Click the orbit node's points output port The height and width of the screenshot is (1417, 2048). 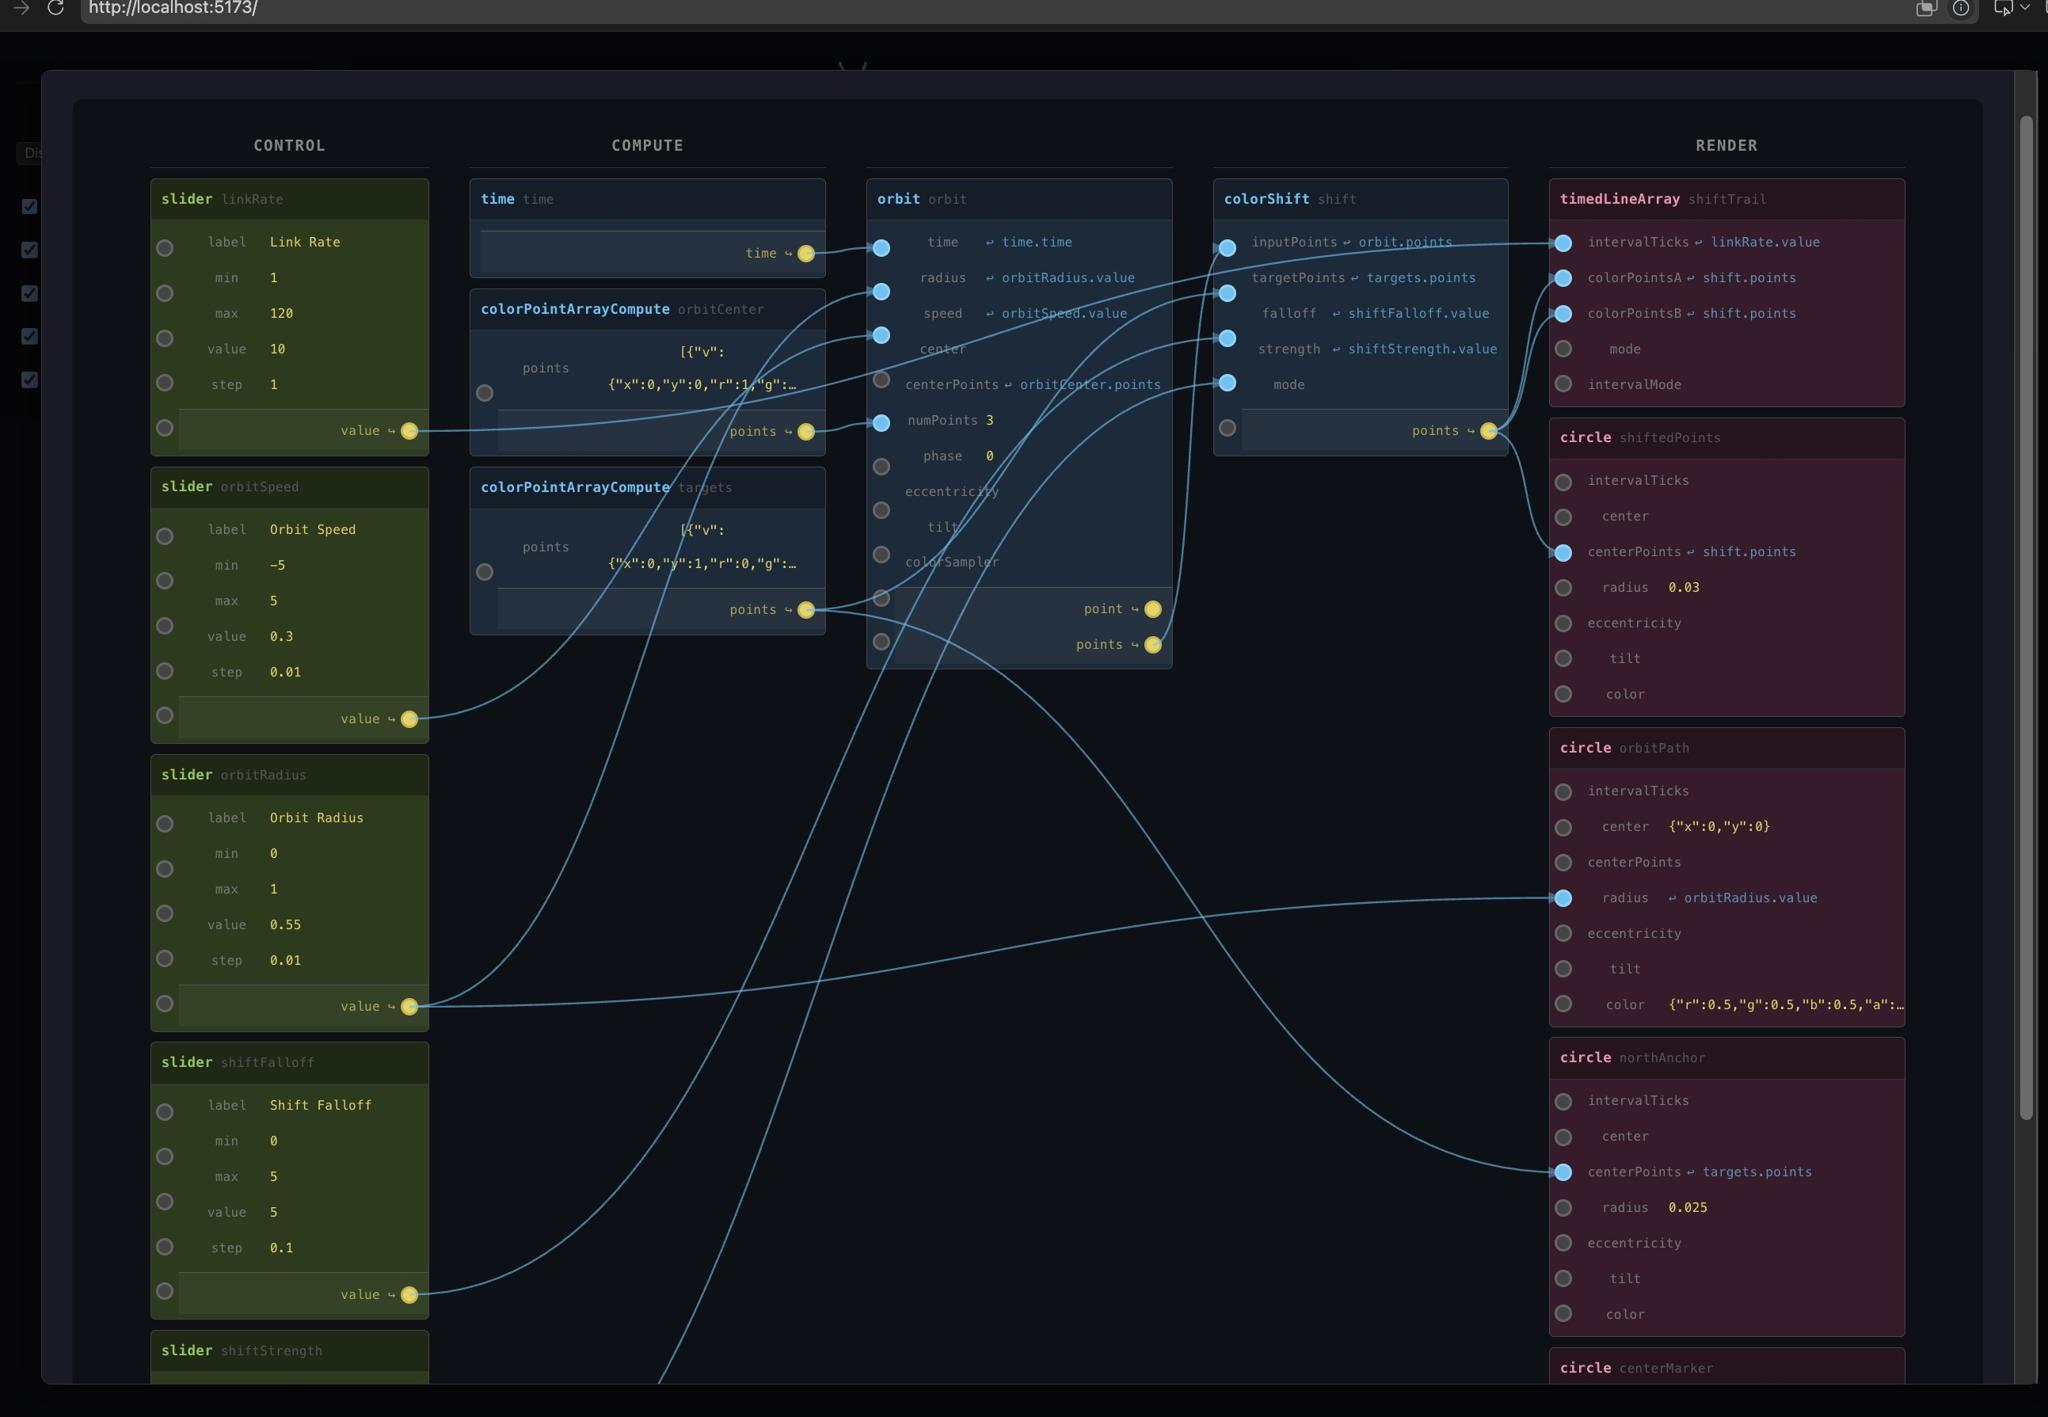pyautogui.click(x=1153, y=645)
